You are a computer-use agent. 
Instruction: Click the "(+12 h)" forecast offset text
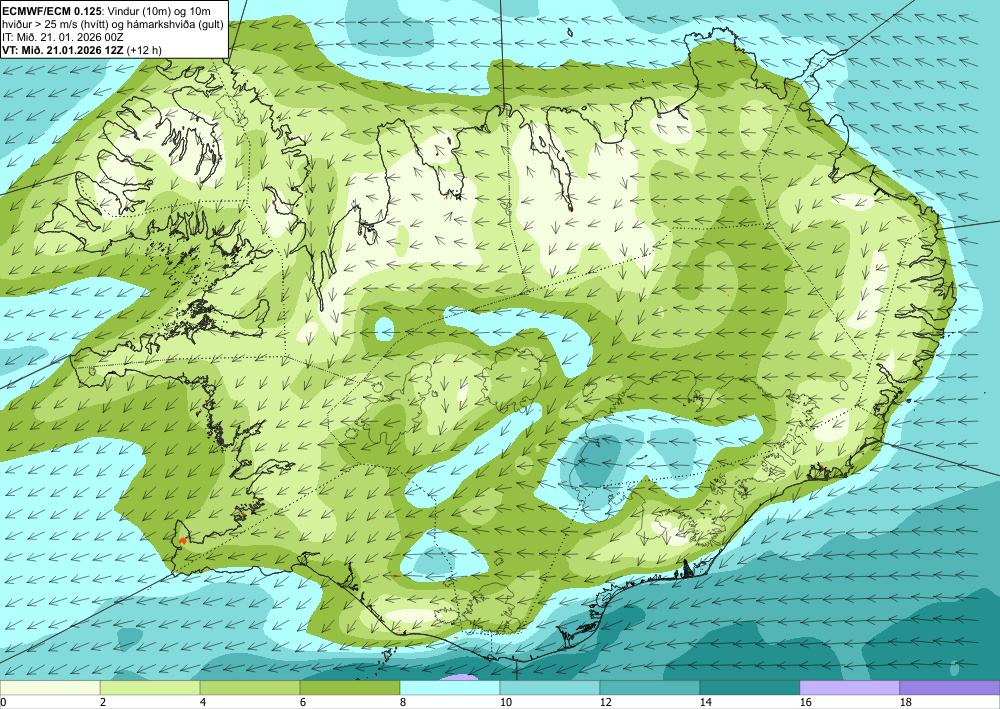click(x=144, y=50)
